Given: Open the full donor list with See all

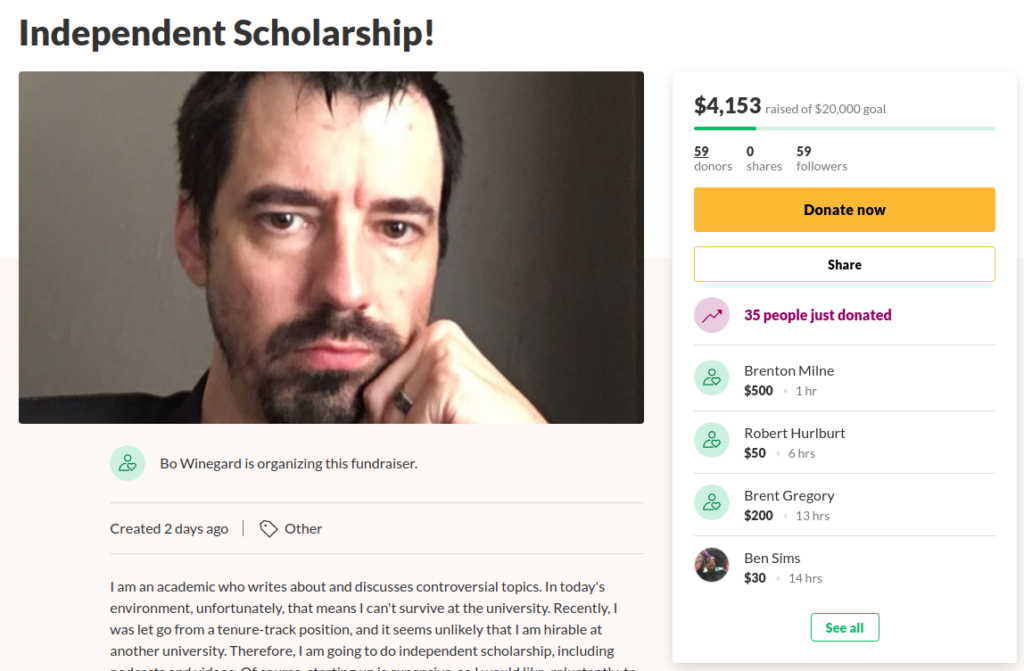Looking at the screenshot, I should coord(844,627).
